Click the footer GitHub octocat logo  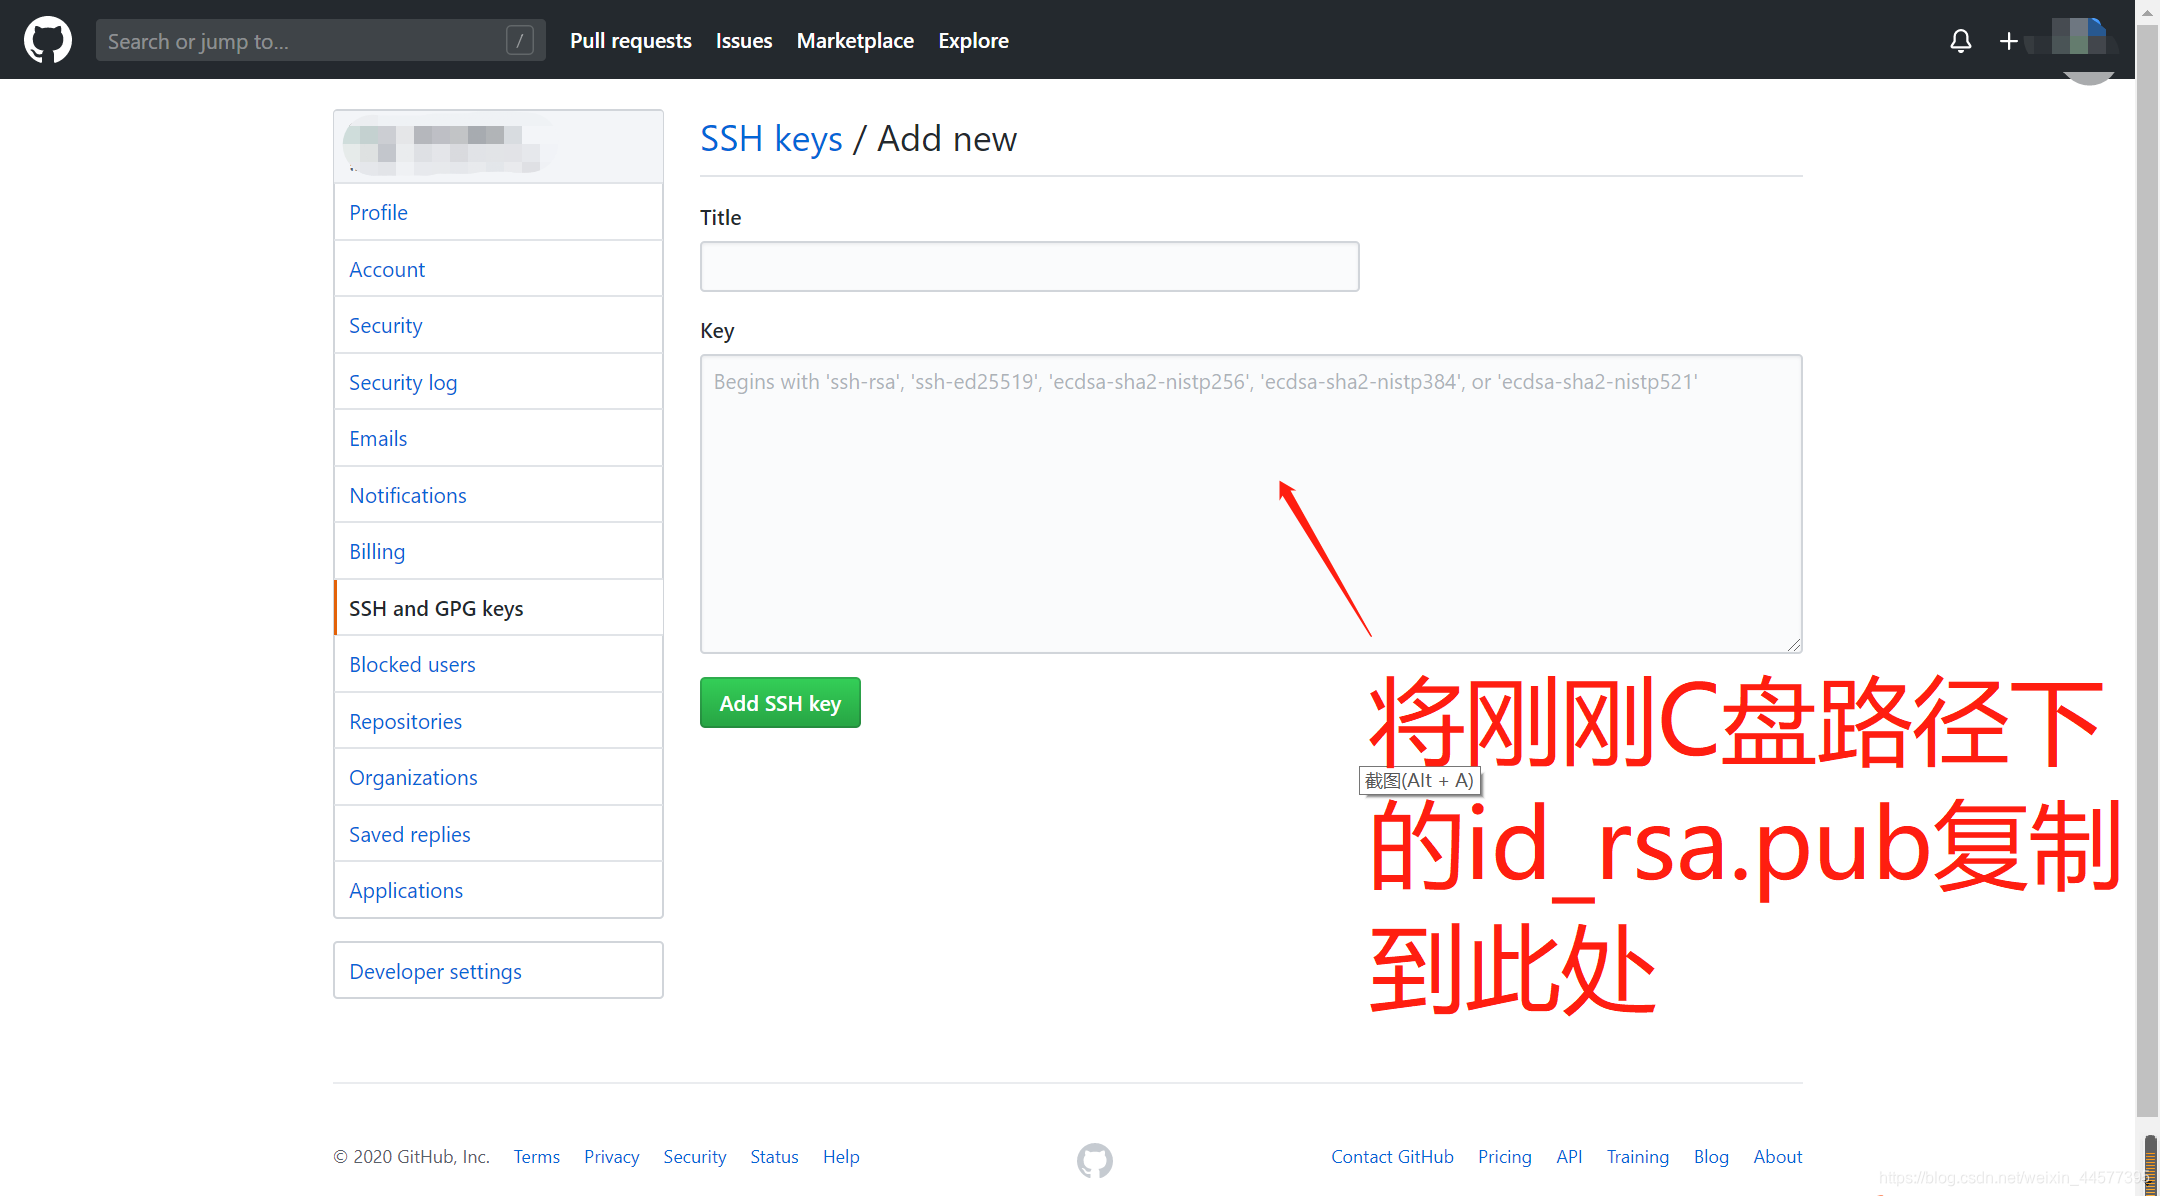(1095, 1160)
